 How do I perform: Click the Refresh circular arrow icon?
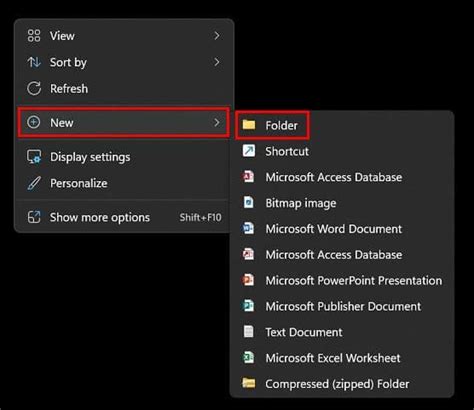coord(34,88)
